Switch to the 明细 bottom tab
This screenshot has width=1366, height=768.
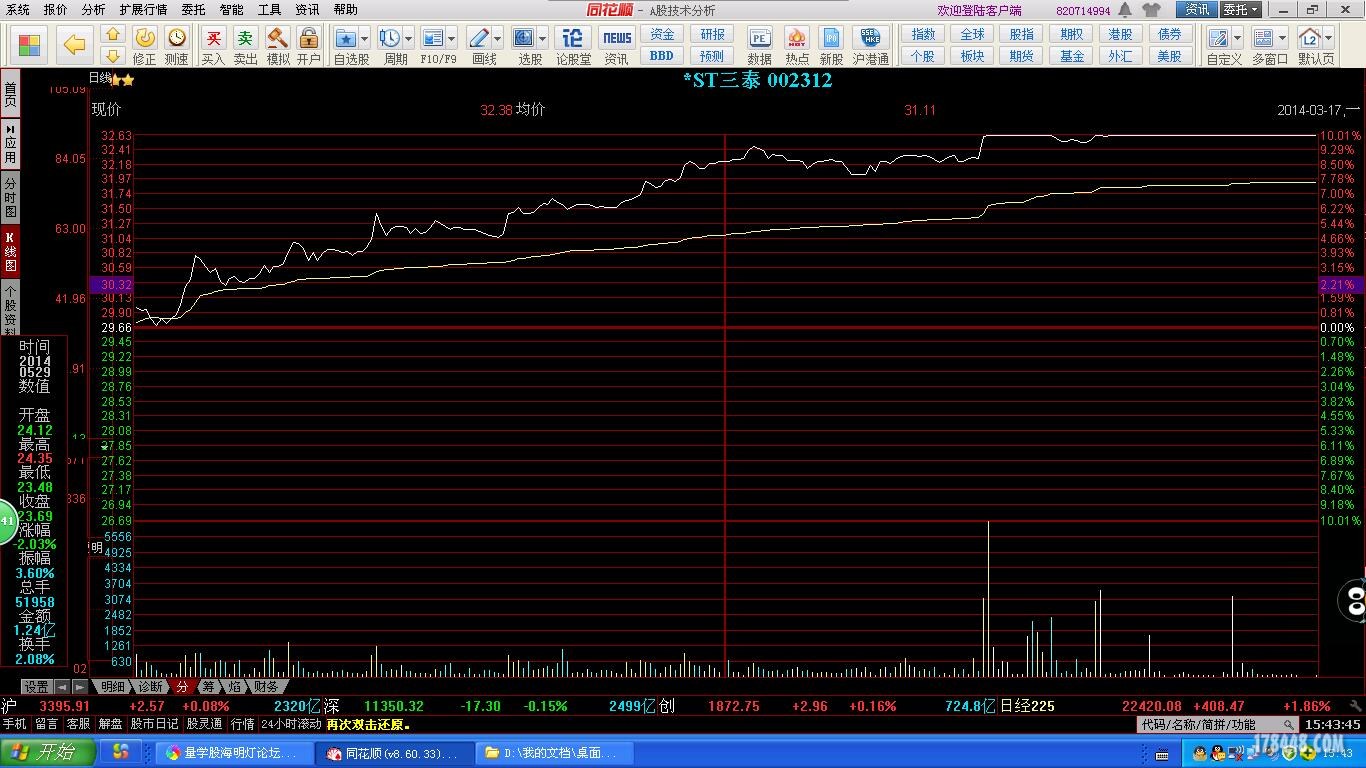(112, 687)
